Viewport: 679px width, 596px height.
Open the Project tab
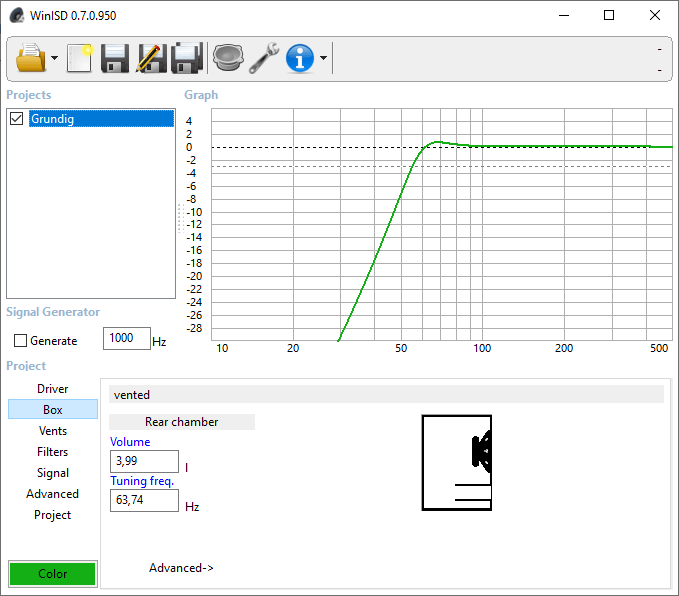pyautogui.click(x=53, y=515)
